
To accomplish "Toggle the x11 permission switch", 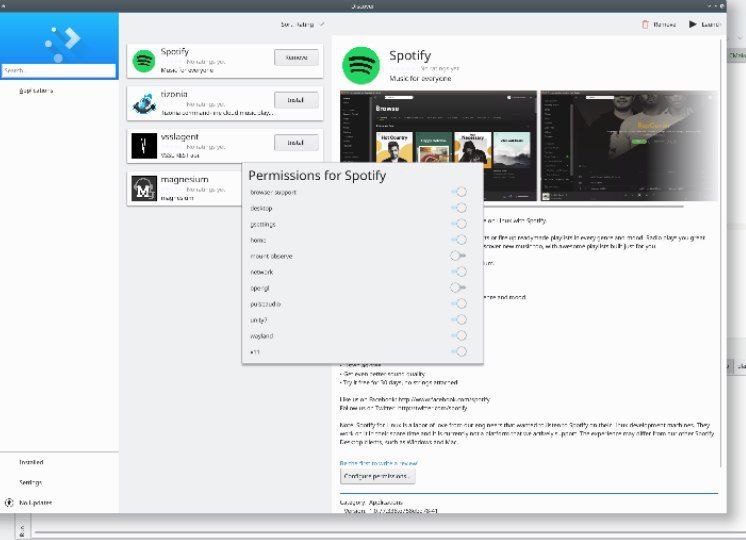I will tap(459, 352).
